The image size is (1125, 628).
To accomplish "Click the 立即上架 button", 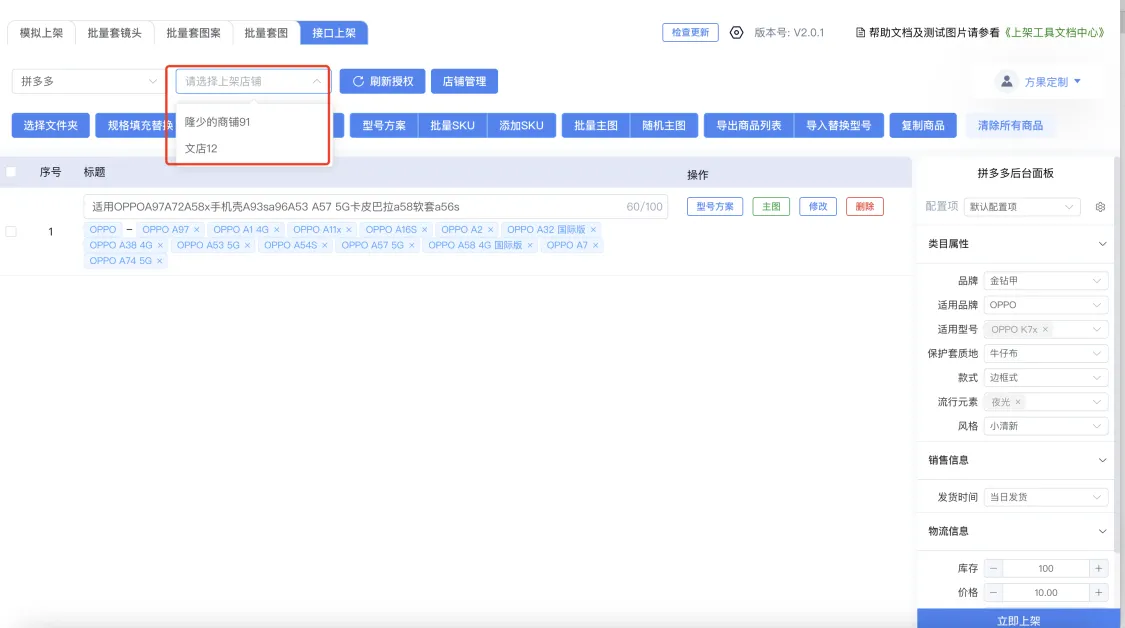I will (1018, 620).
